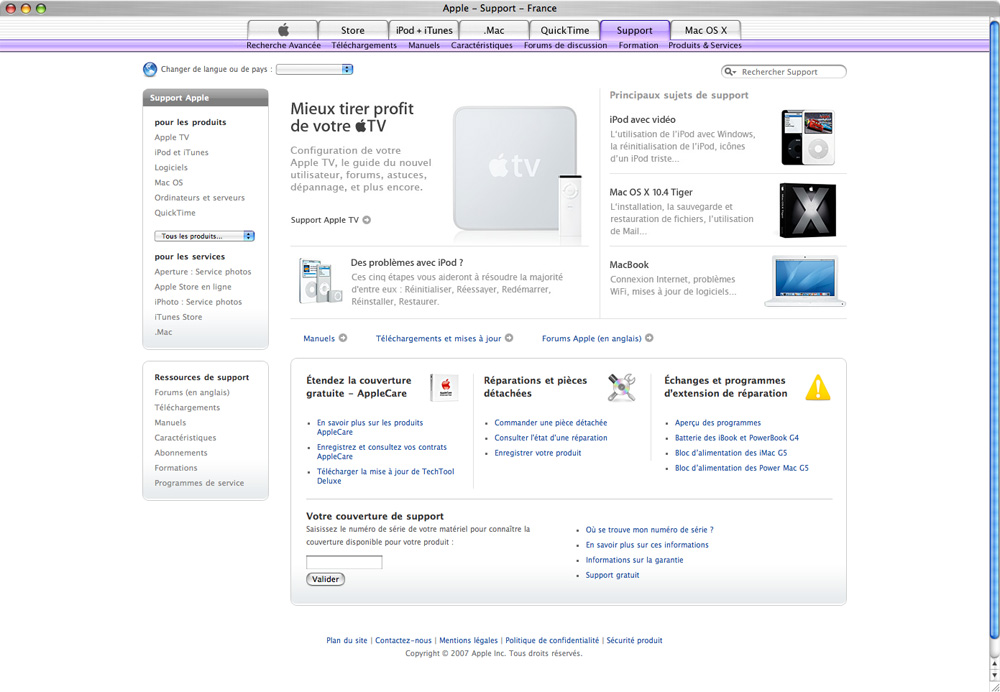Image resolution: width=1000 pixels, height=692 pixels.
Task: Click the Mac OS X 10.4 Tiger heading
Action: 651,193
